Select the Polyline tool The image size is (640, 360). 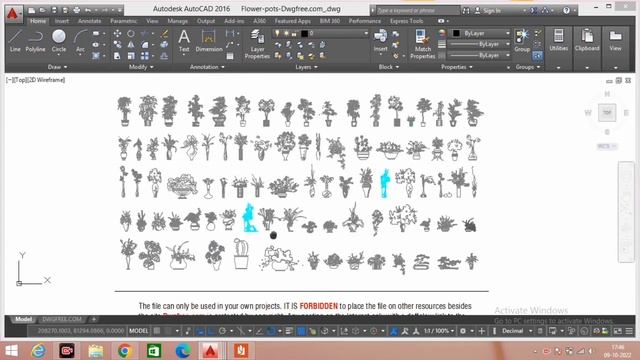pos(36,41)
